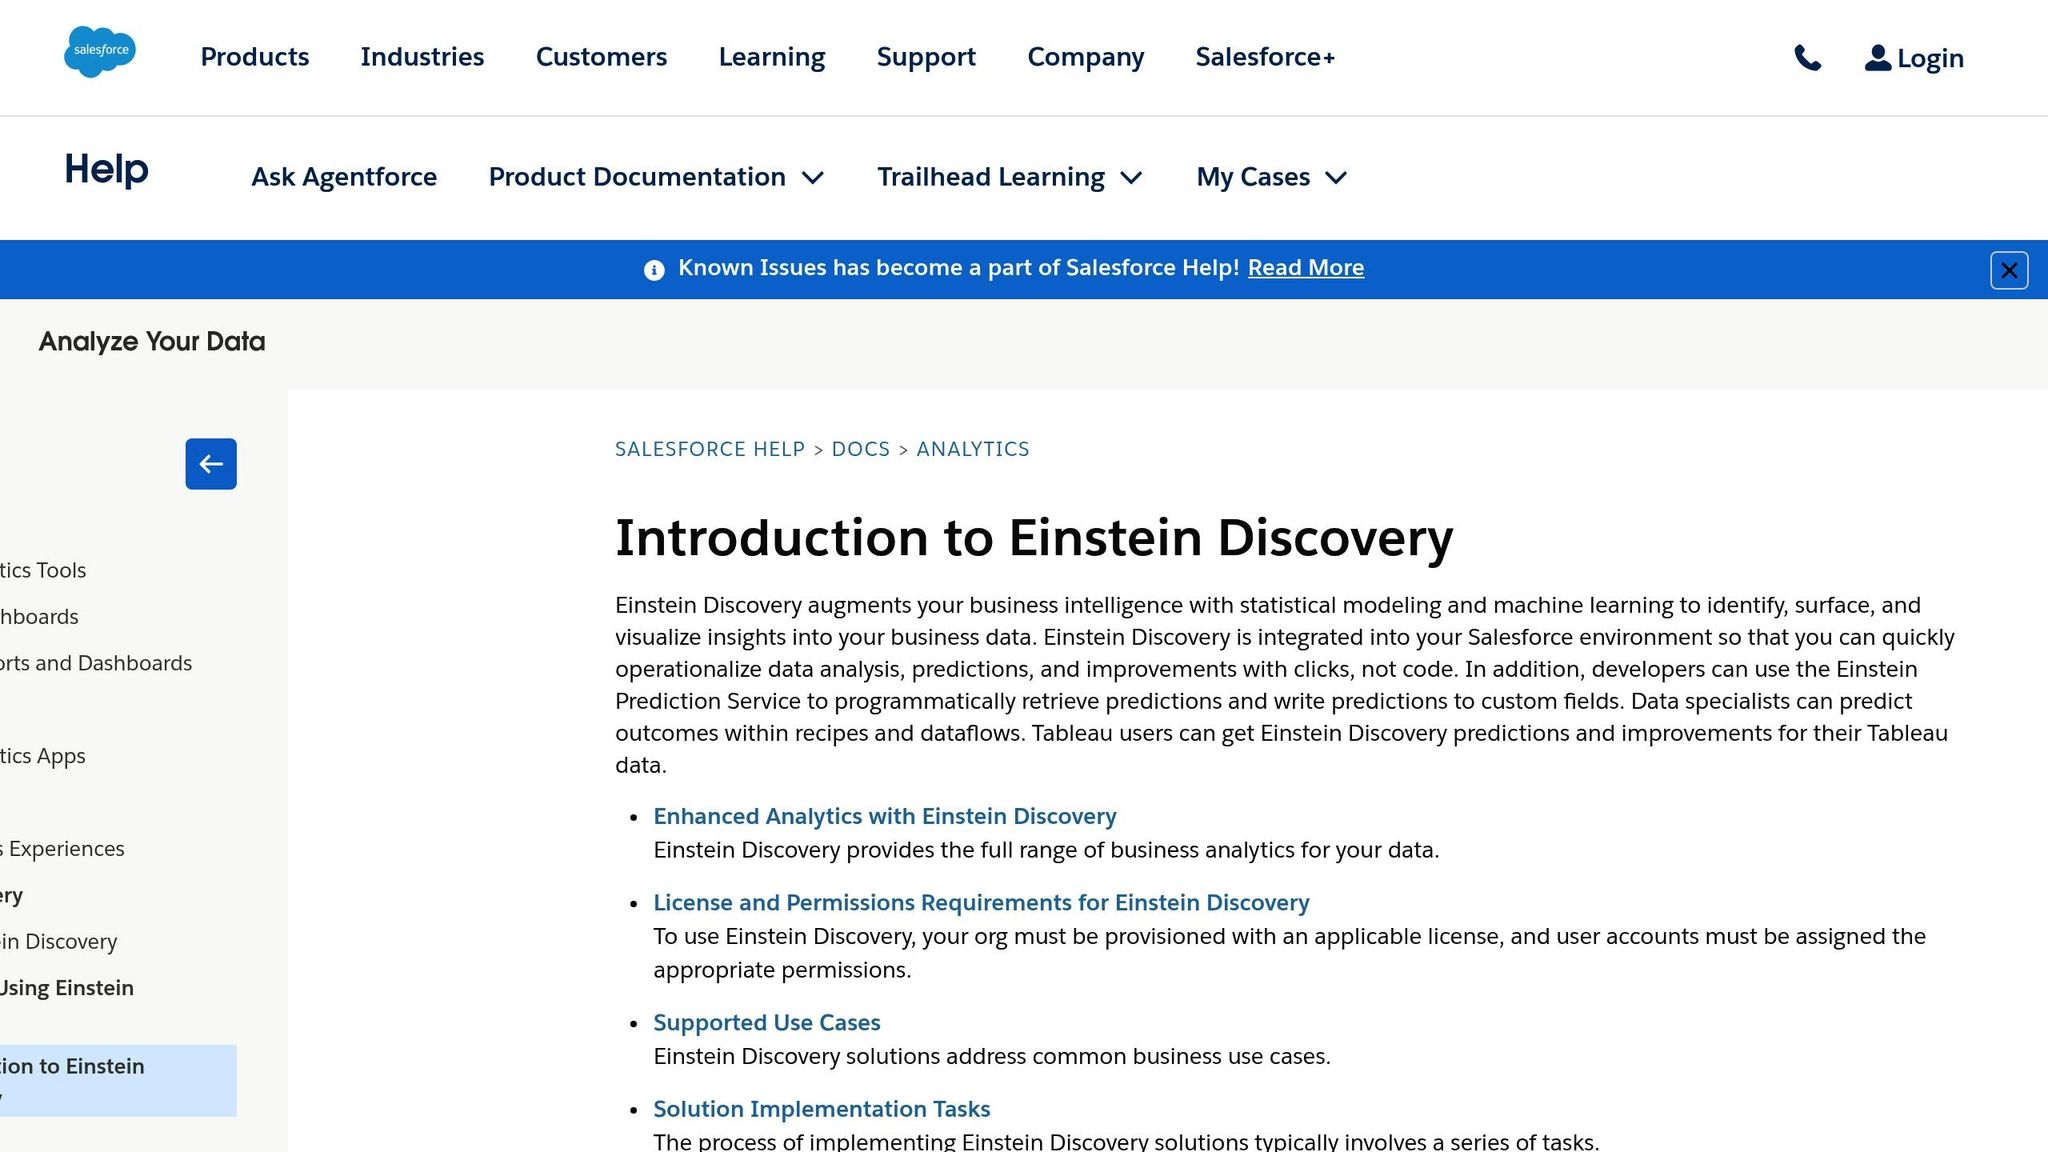Select the 'tics Apps' sidebar item

43,756
